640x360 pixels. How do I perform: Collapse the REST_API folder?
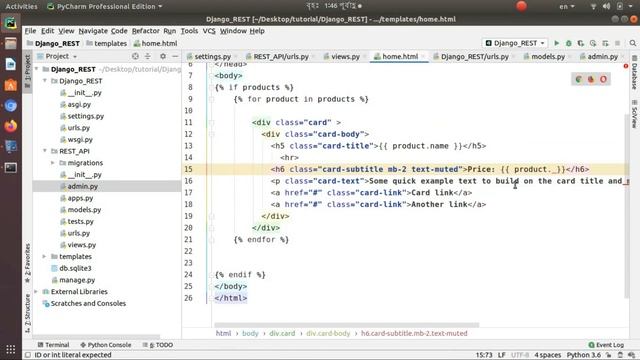pyautogui.click(x=45, y=151)
